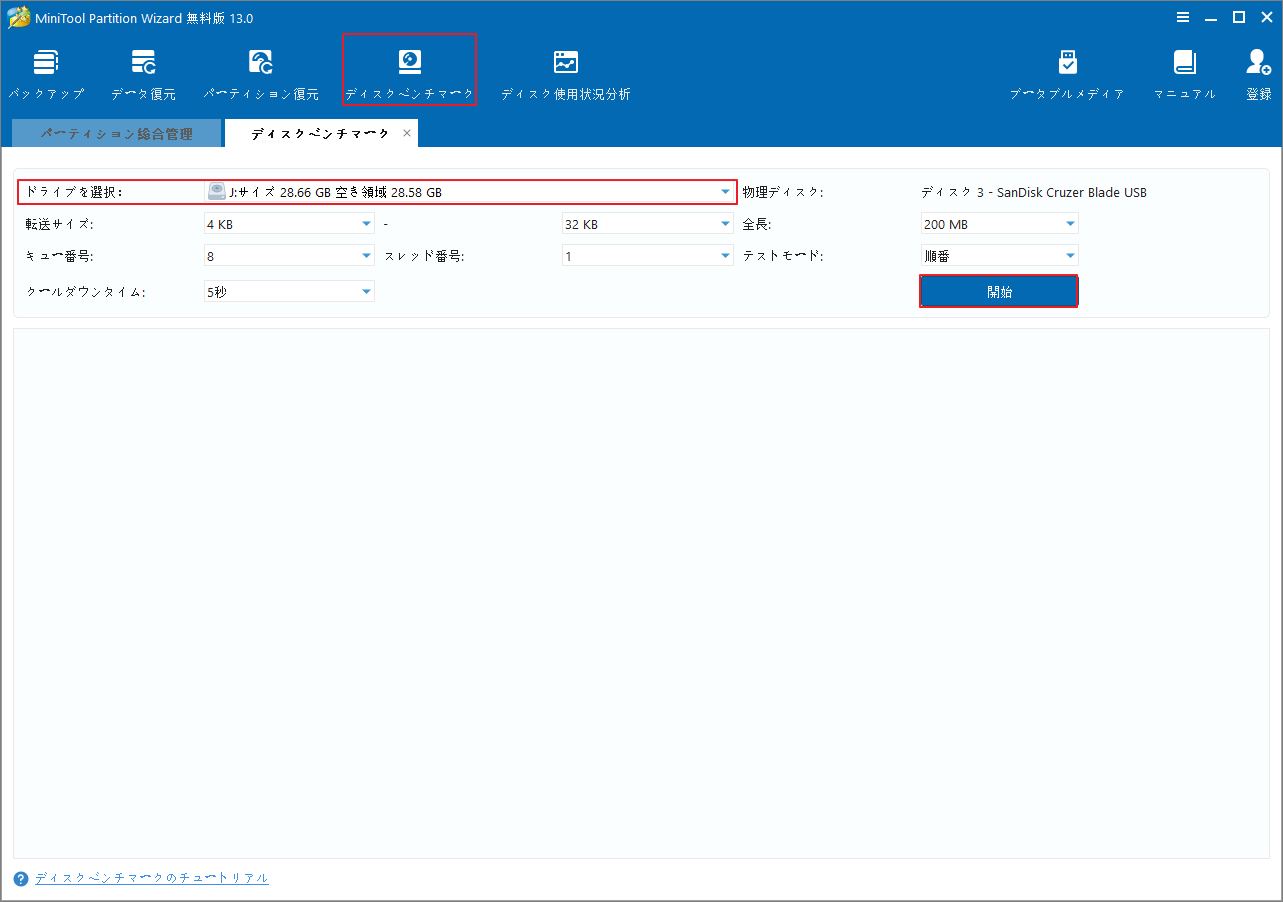Select the バックアップ (Backup) toolbar icon
Image resolution: width=1283 pixels, height=902 pixels.
tap(46, 70)
